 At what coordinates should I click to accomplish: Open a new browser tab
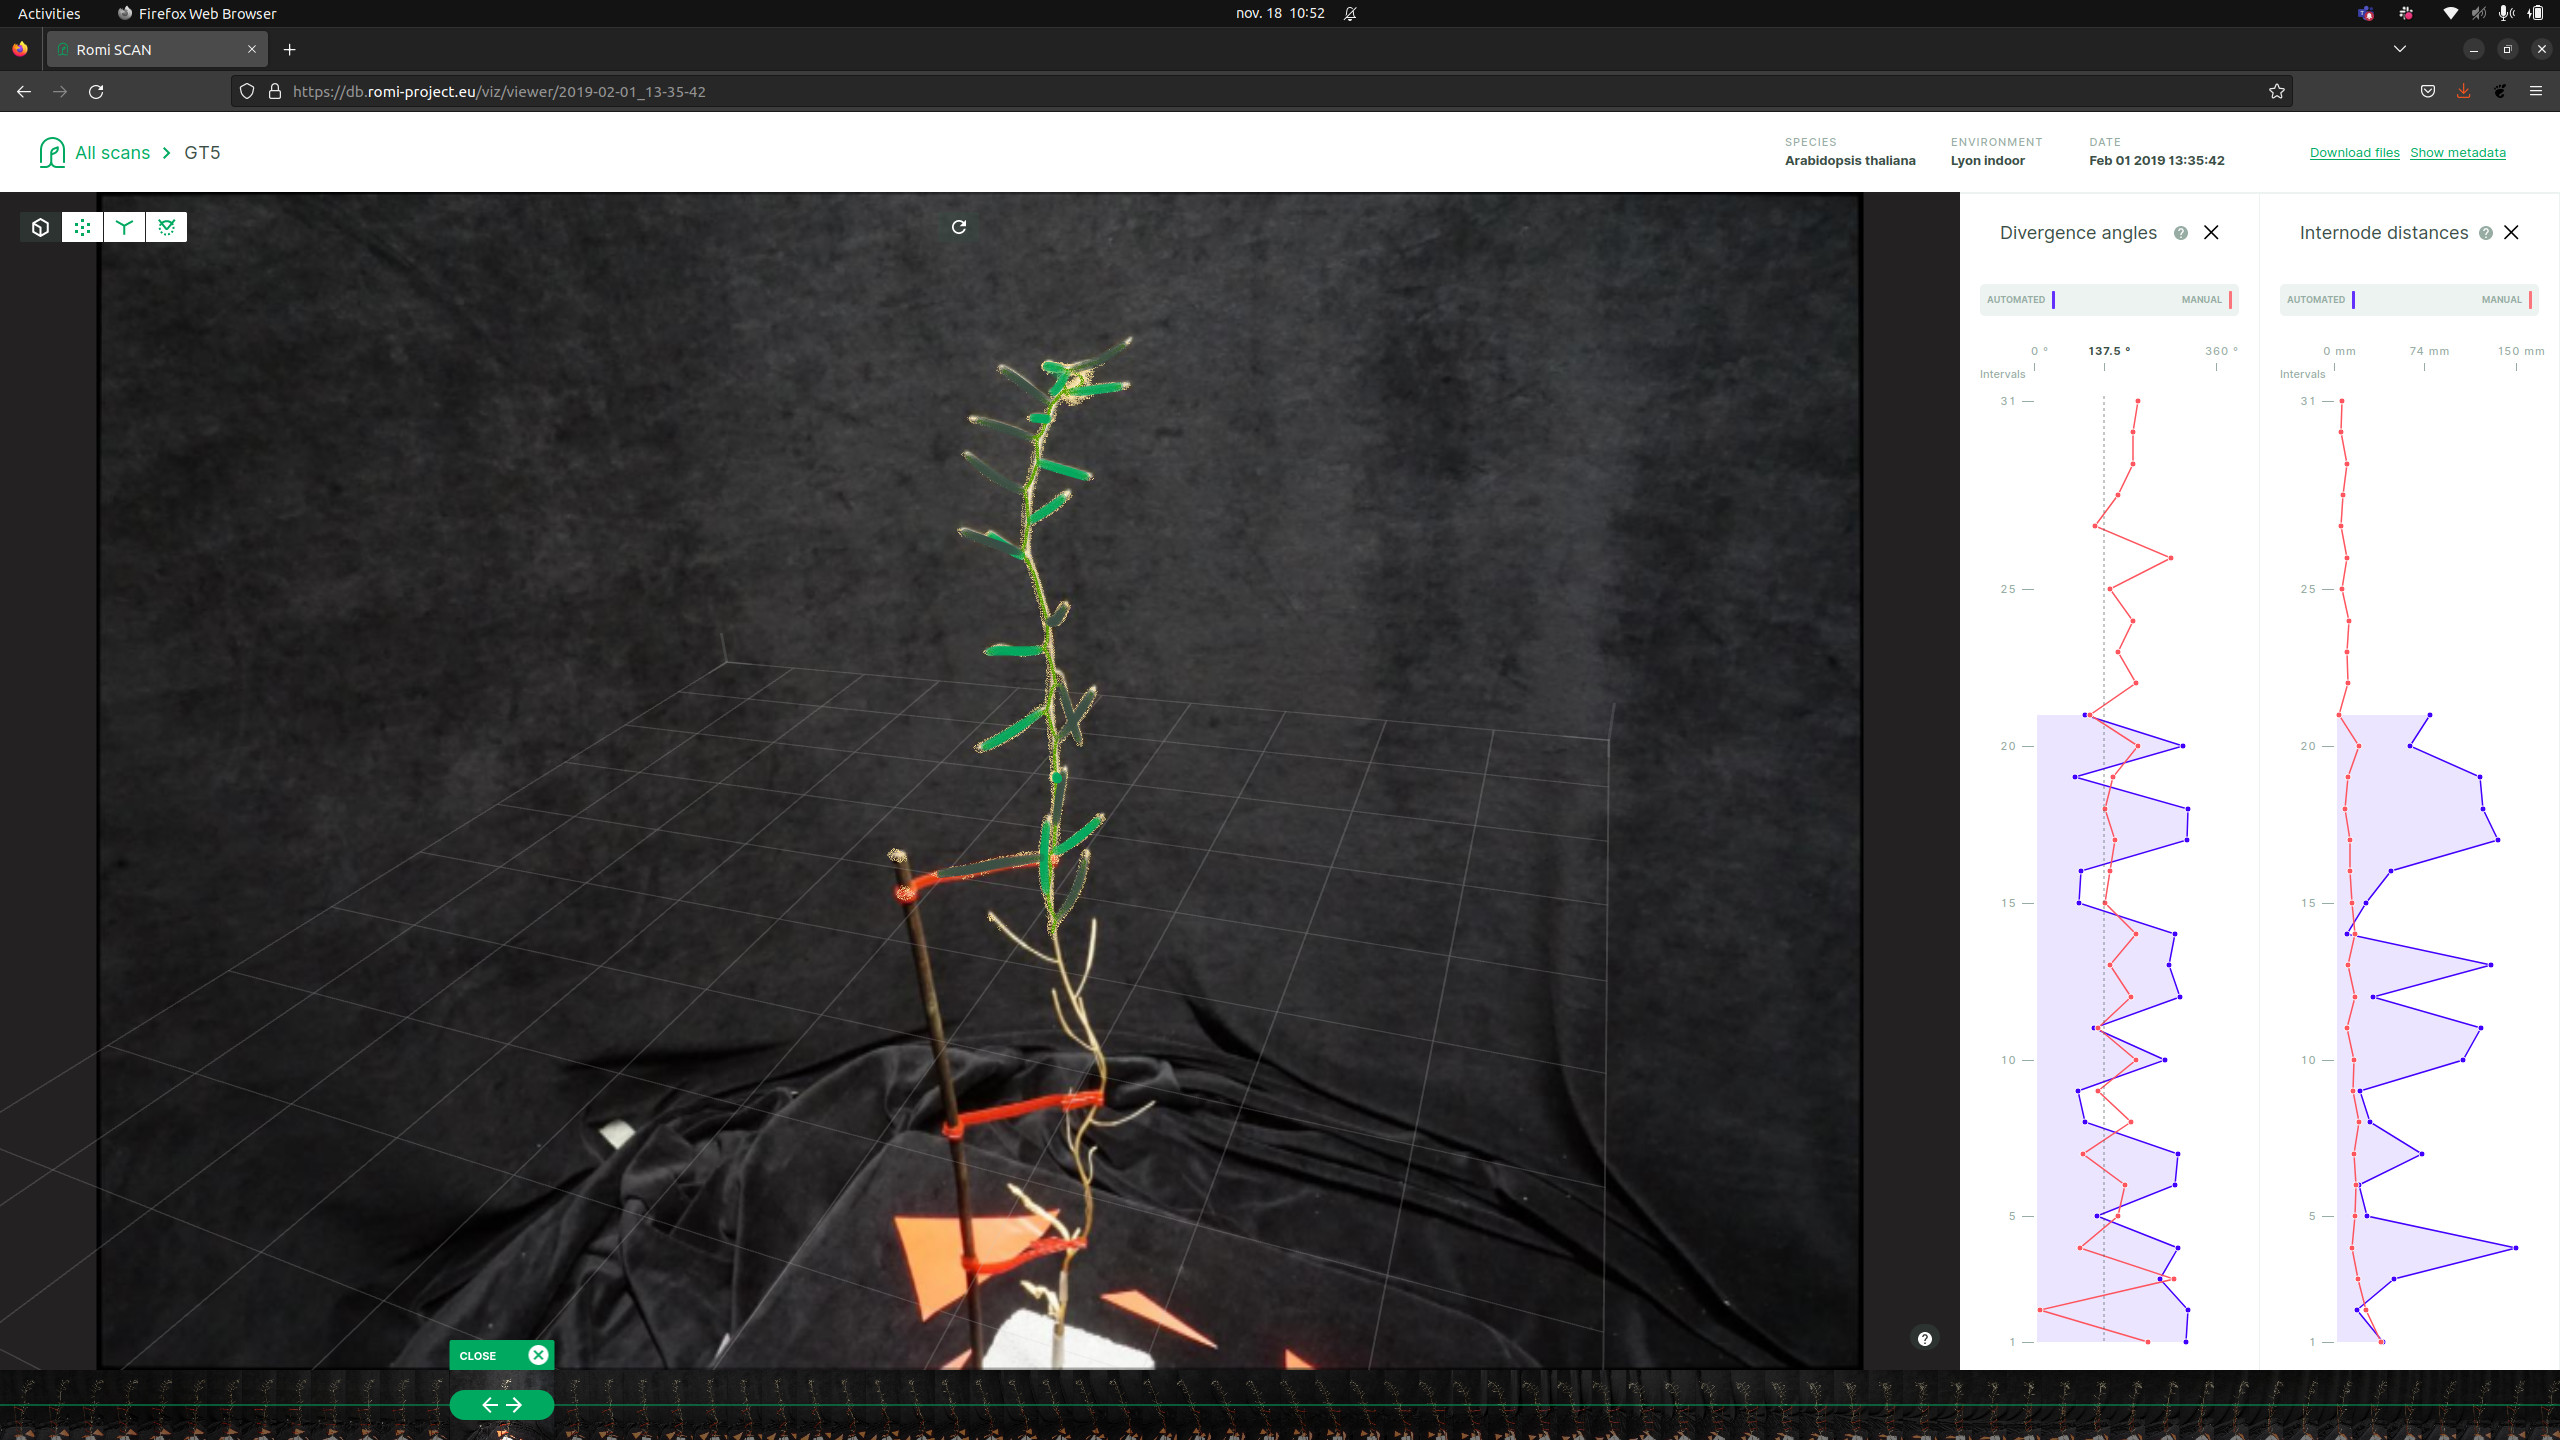[289, 49]
